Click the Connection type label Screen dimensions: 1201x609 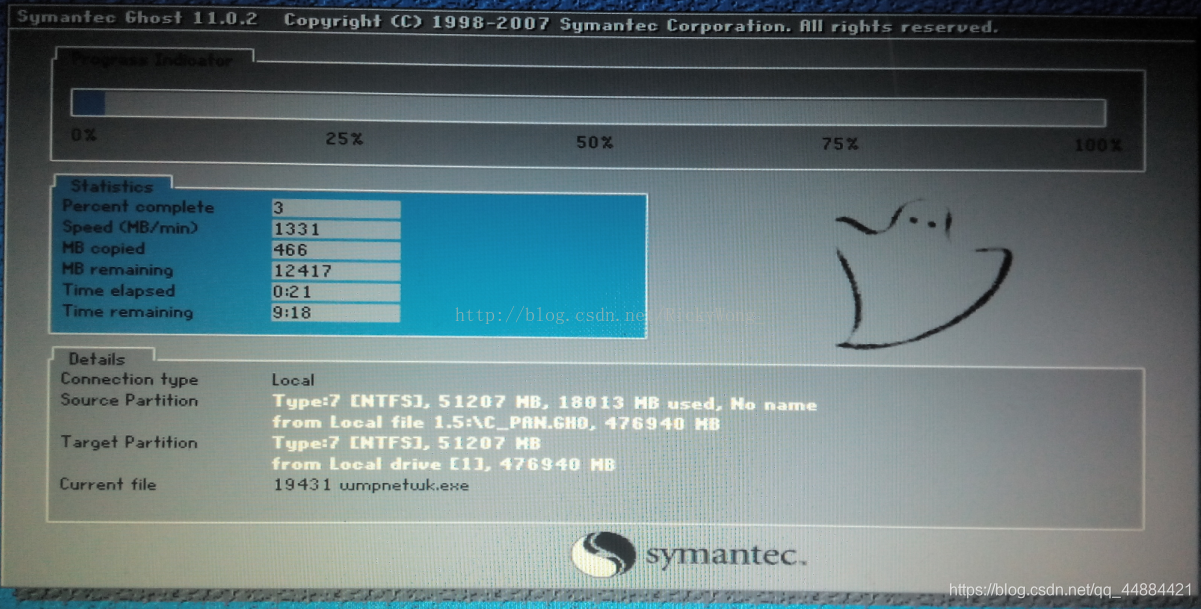[x=129, y=379]
